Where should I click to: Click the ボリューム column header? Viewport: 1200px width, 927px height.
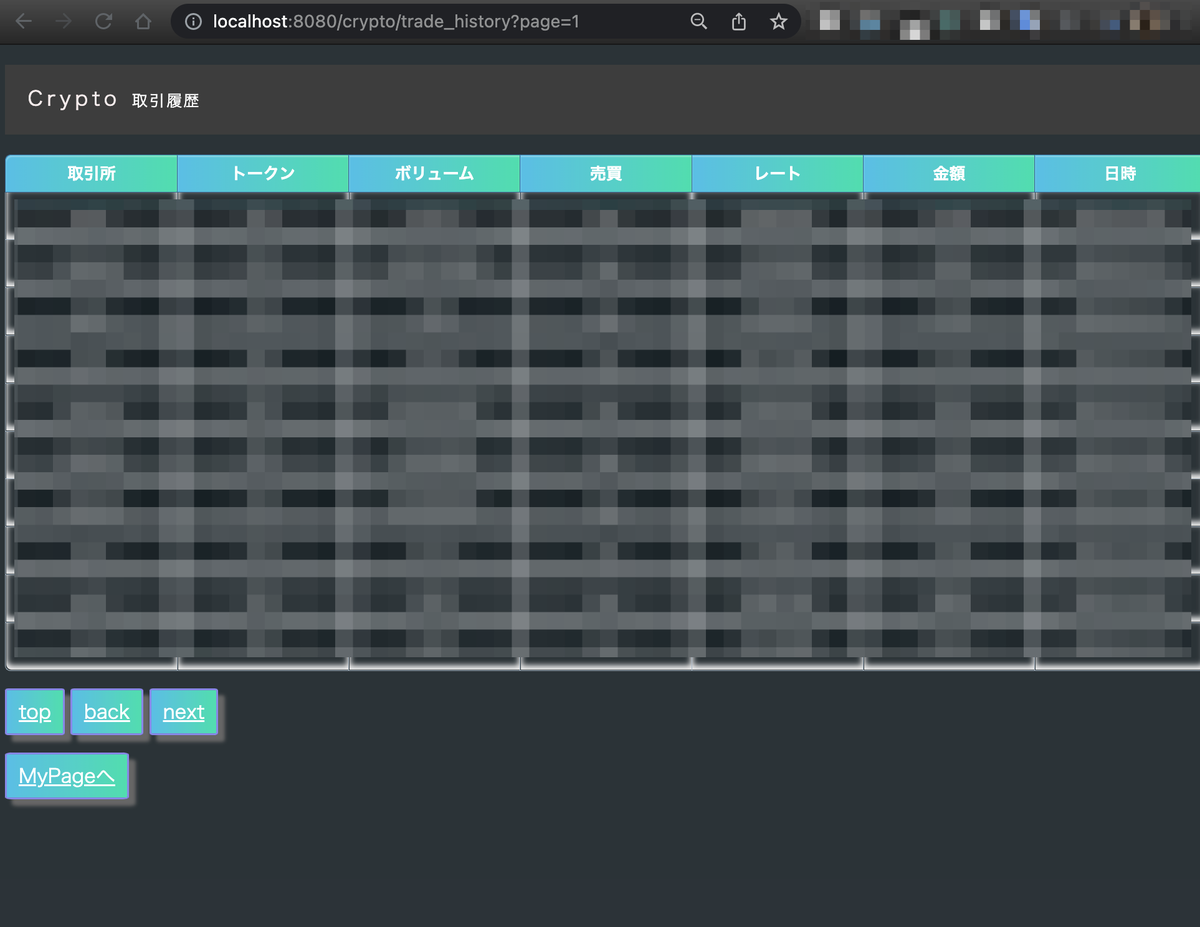[434, 173]
